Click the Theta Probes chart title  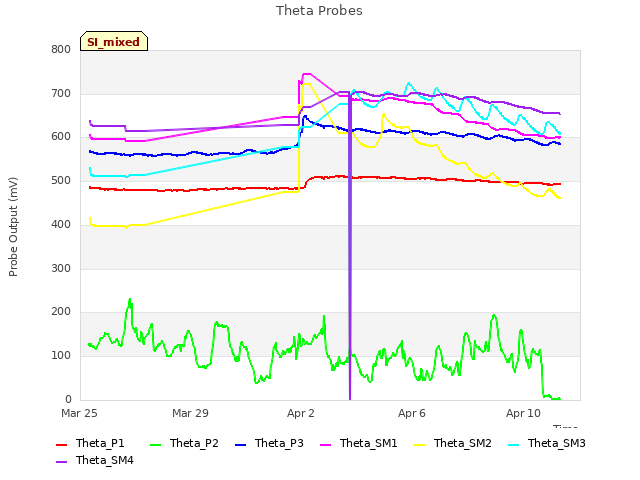tap(319, 11)
